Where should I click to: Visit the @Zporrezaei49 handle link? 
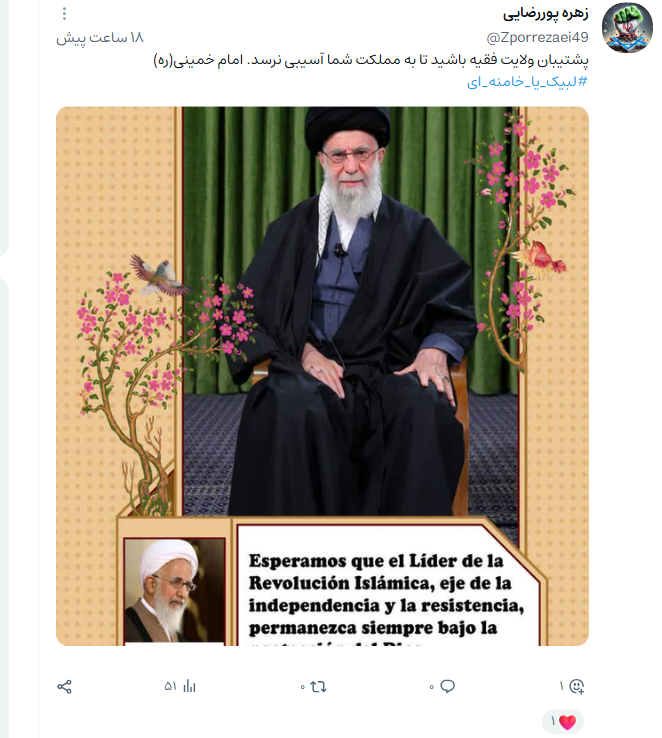(x=537, y=37)
